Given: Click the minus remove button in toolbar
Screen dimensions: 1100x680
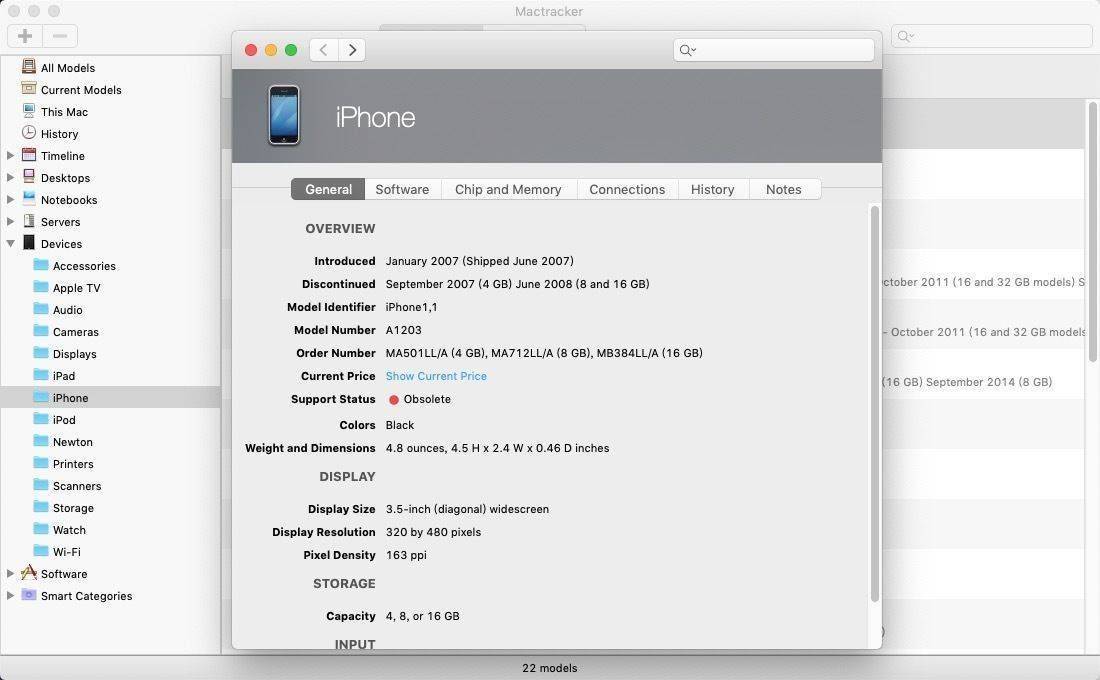Looking at the screenshot, I should coord(60,36).
